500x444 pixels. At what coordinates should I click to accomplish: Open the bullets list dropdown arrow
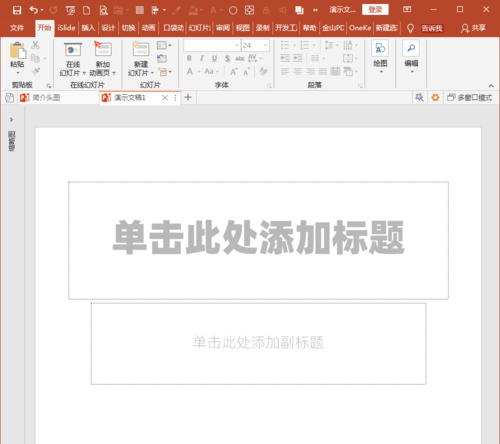pyautogui.click(x=294, y=45)
